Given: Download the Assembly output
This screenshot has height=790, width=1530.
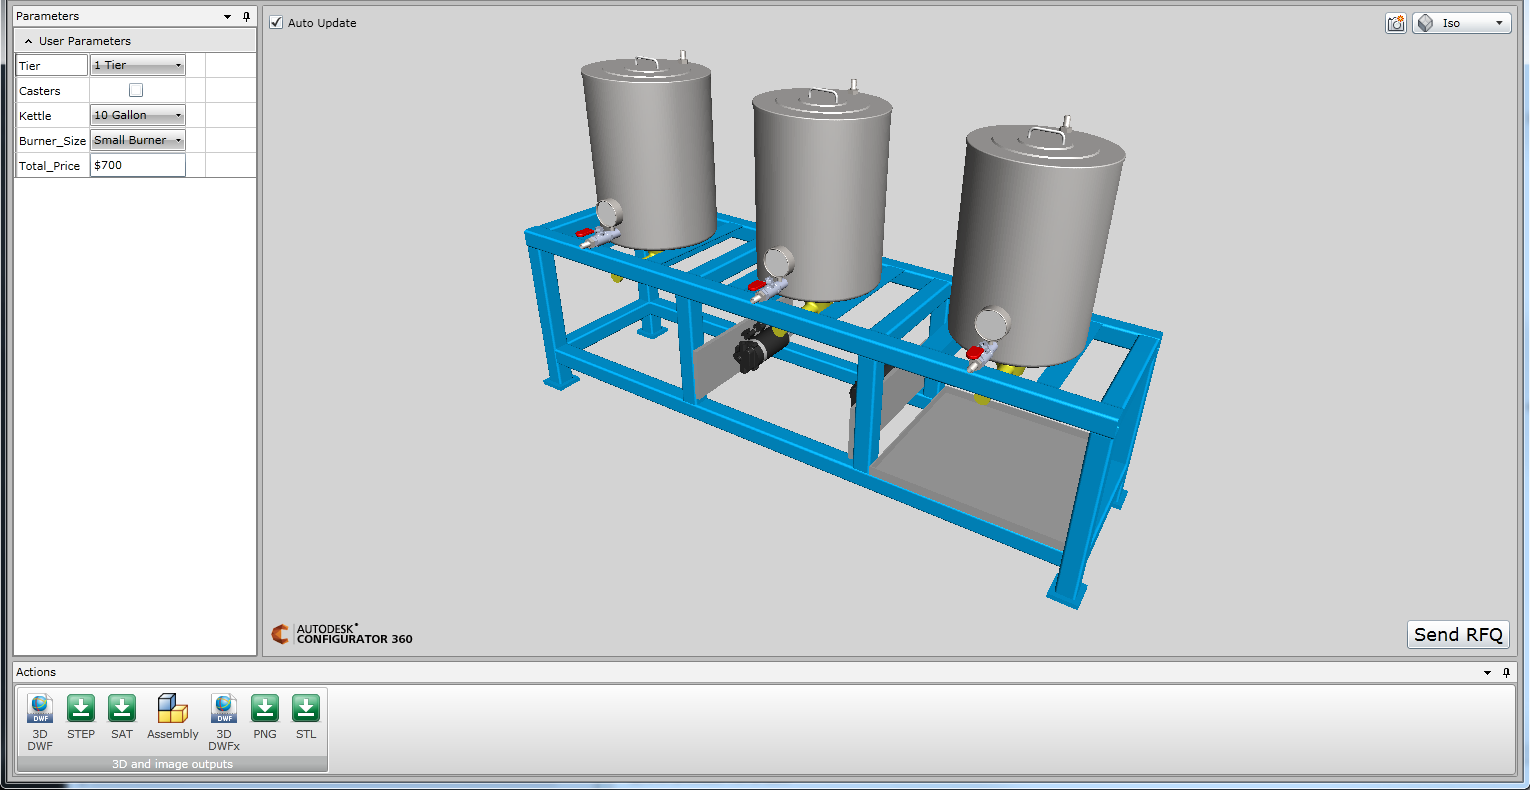Looking at the screenshot, I should [x=173, y=717].
